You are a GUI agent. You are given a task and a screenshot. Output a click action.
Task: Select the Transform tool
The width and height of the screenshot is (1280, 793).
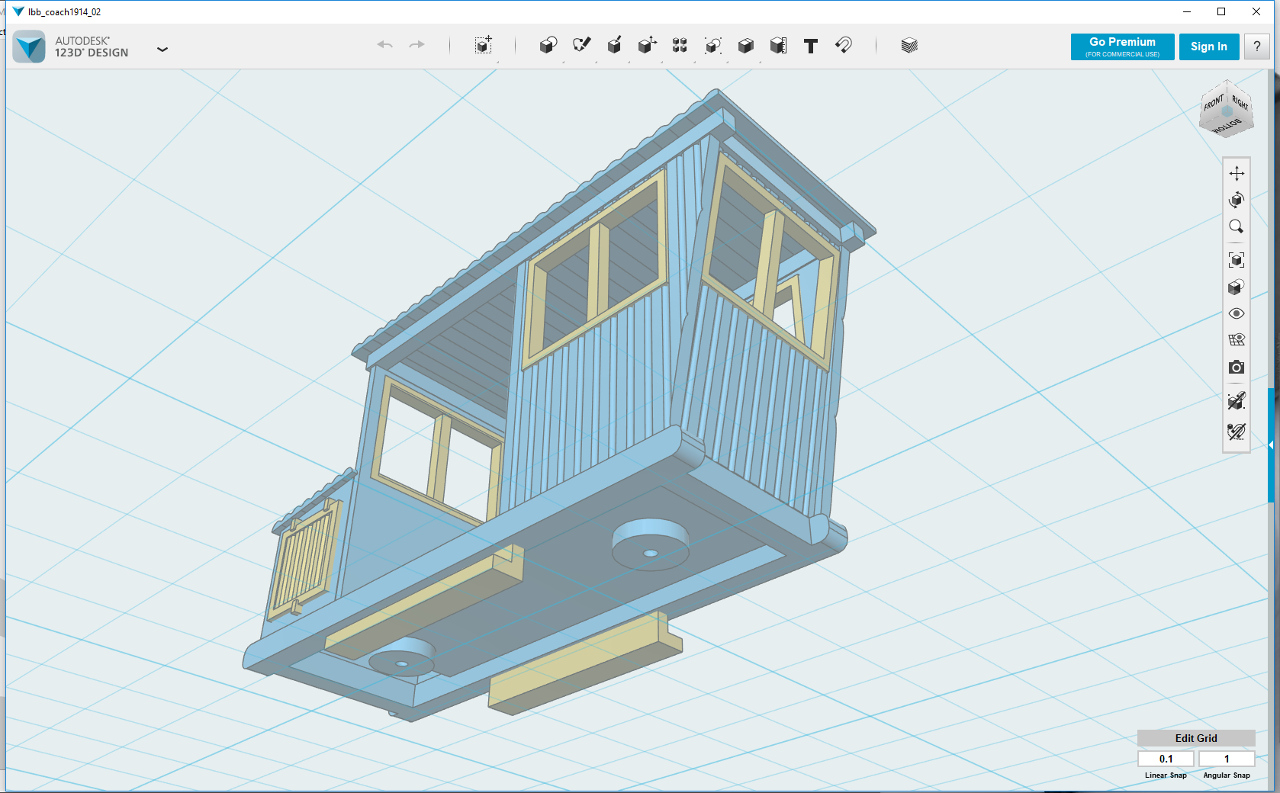[483, 45]
